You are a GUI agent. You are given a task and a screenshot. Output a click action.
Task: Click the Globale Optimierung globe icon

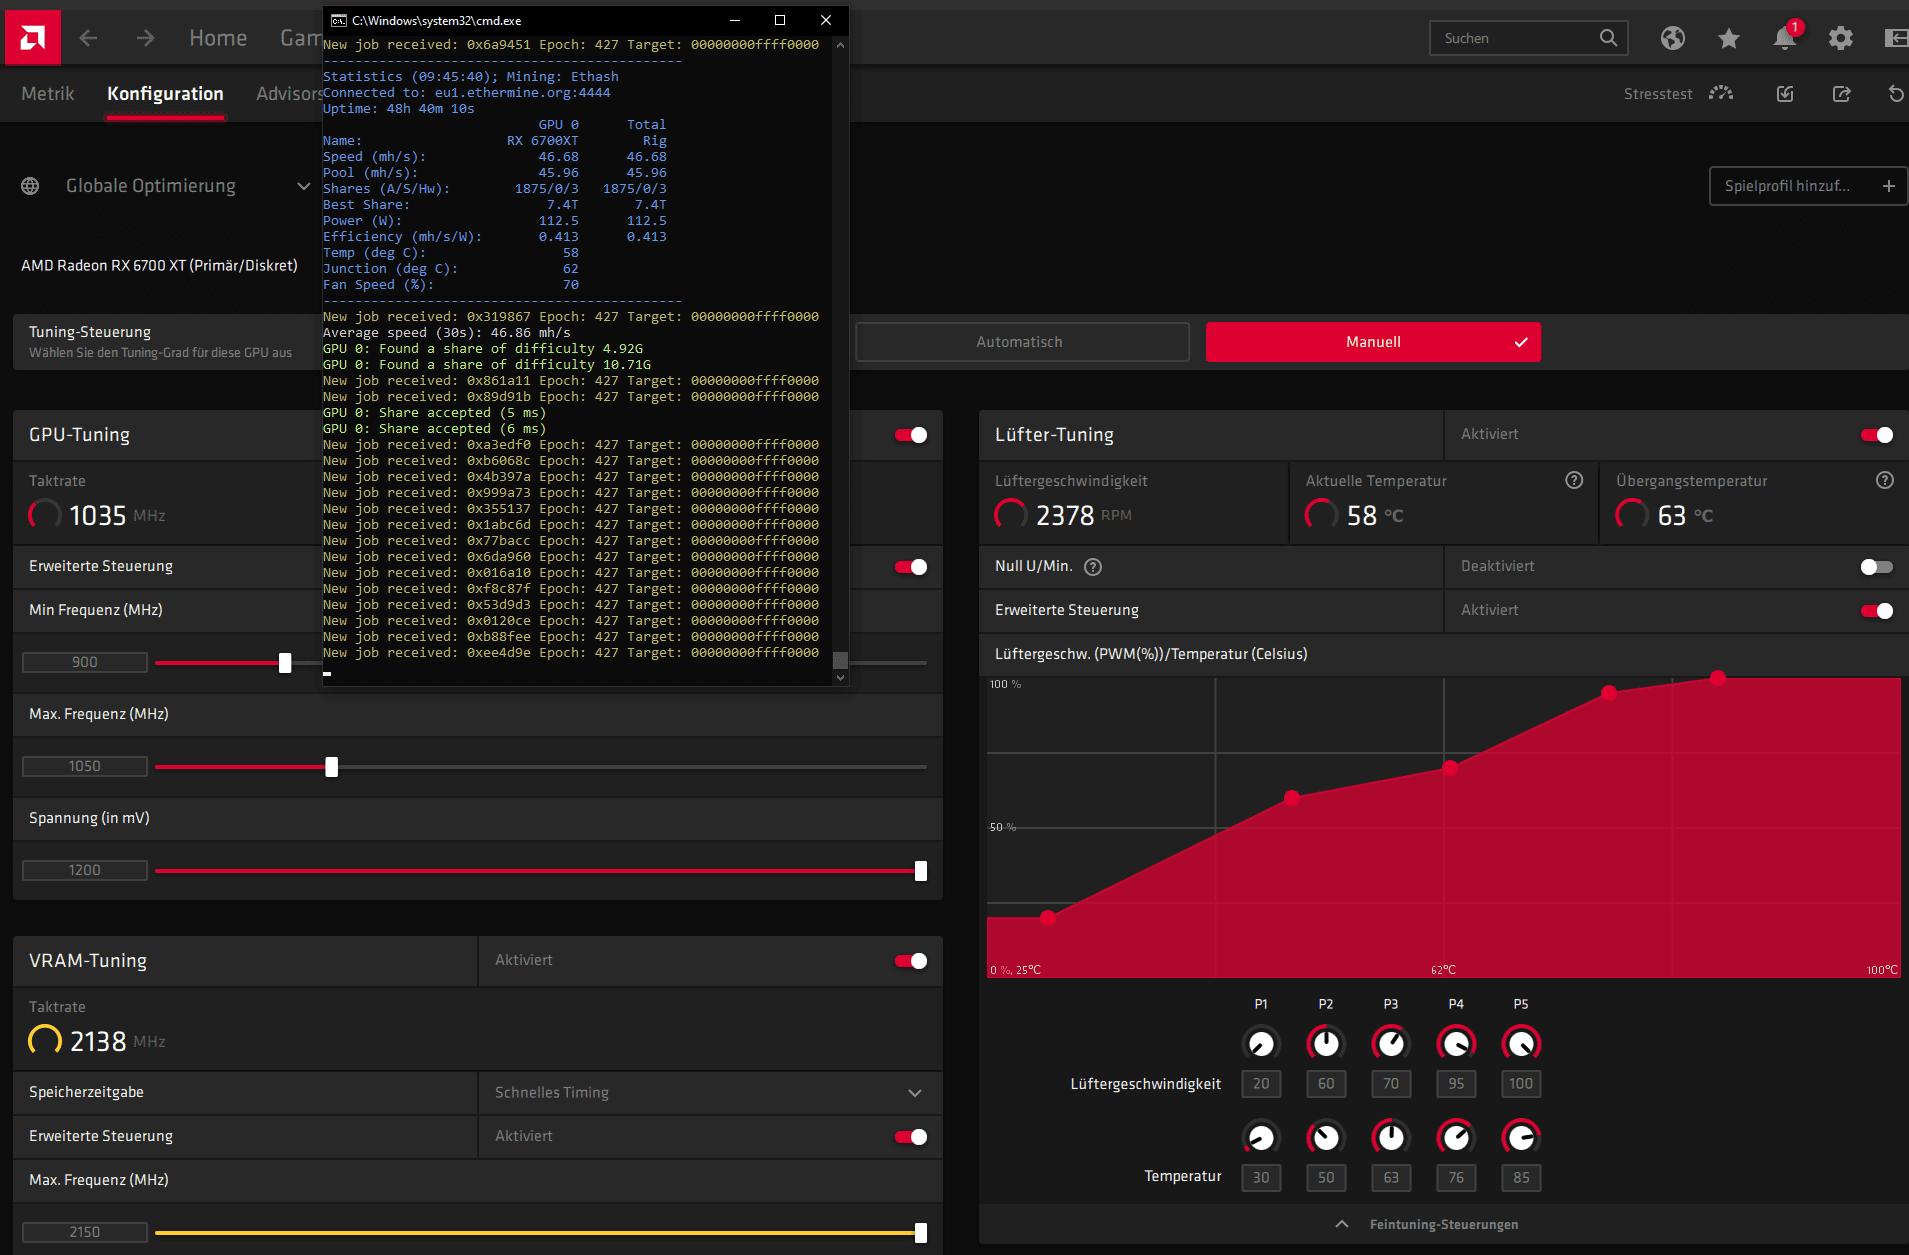30,186
